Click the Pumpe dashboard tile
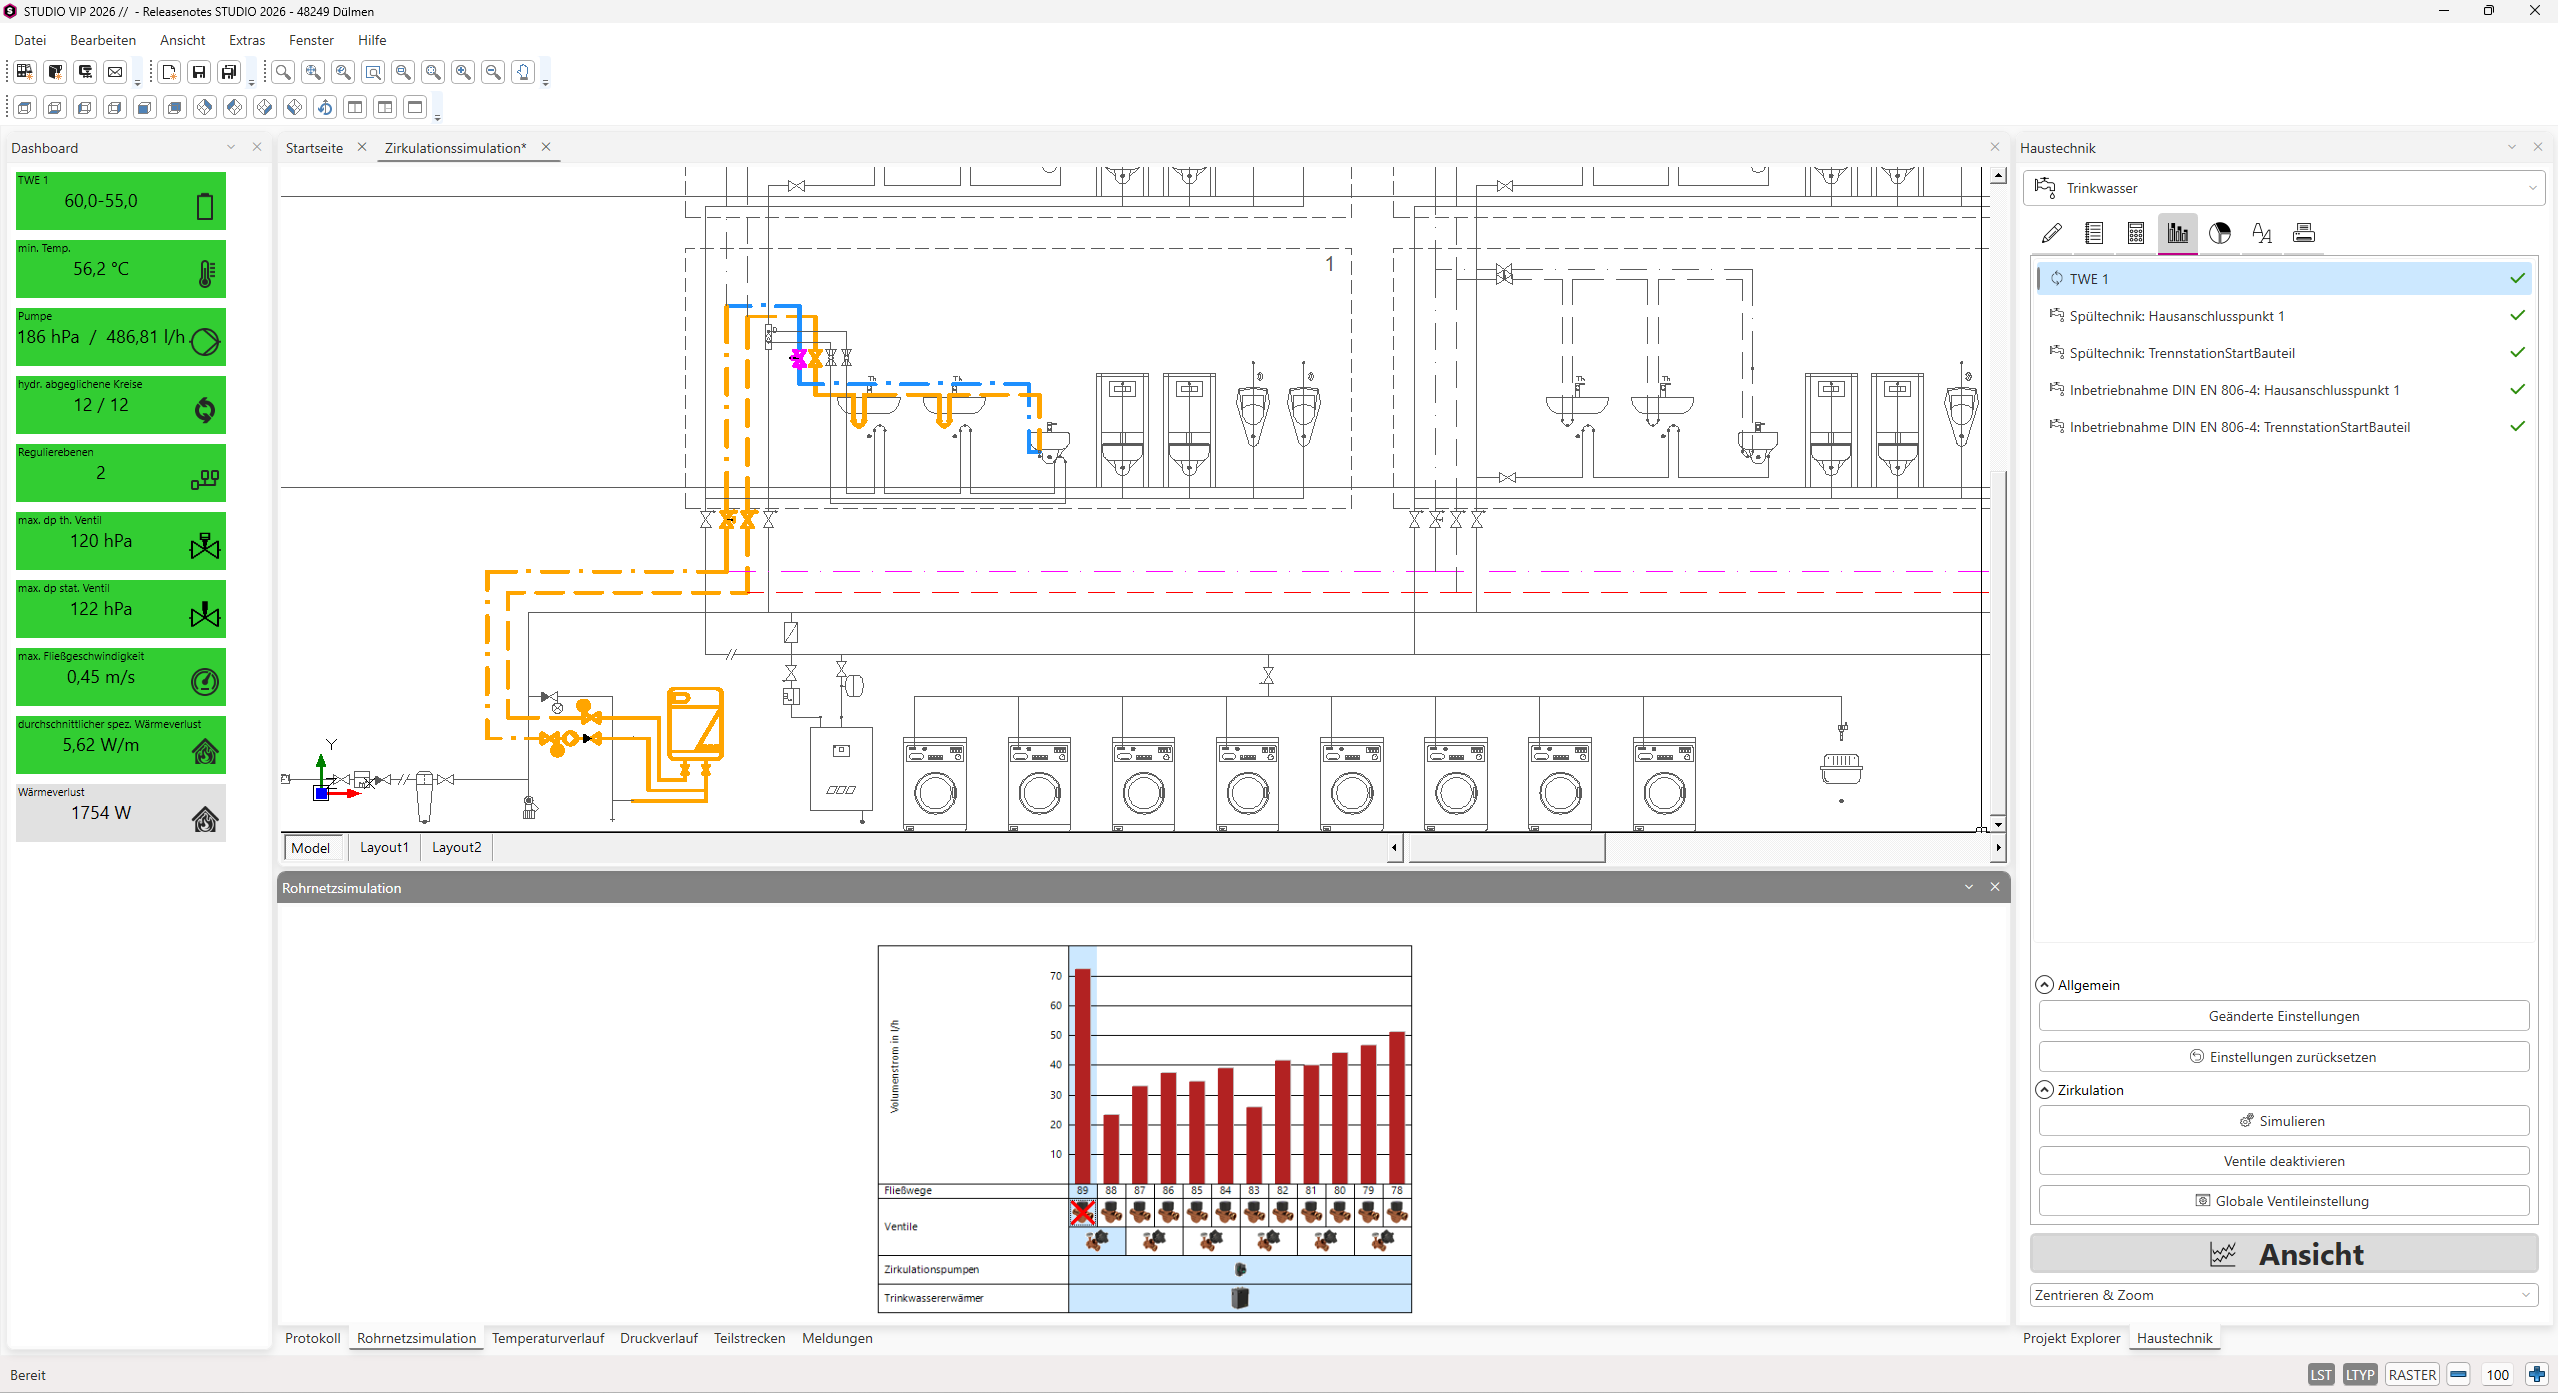The width and height of the screenshot is (2558, 1393). coord(121,337)
